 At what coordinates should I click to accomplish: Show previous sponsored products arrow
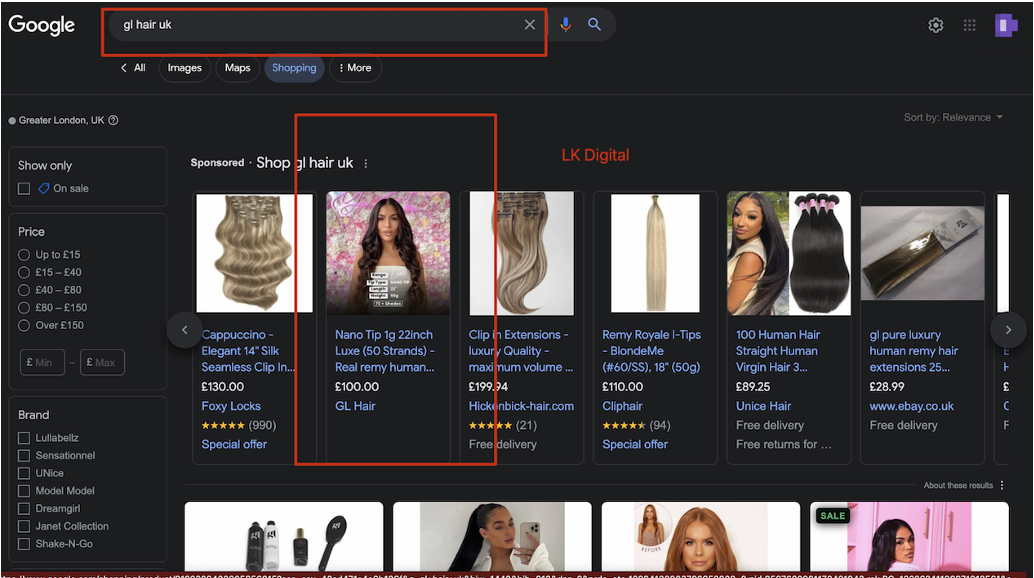(x=185, y=330)
